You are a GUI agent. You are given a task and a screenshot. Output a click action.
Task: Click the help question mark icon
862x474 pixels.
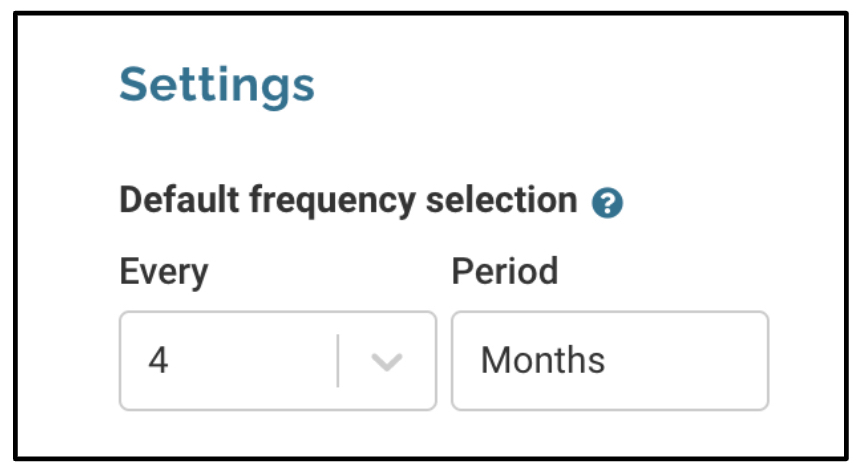point(607,202)
